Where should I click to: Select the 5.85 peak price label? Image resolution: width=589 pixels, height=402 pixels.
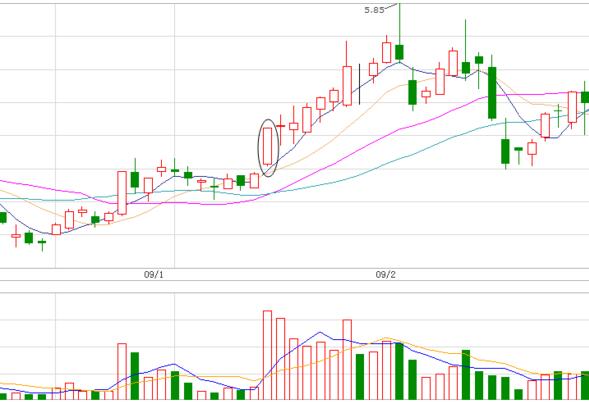374,10
